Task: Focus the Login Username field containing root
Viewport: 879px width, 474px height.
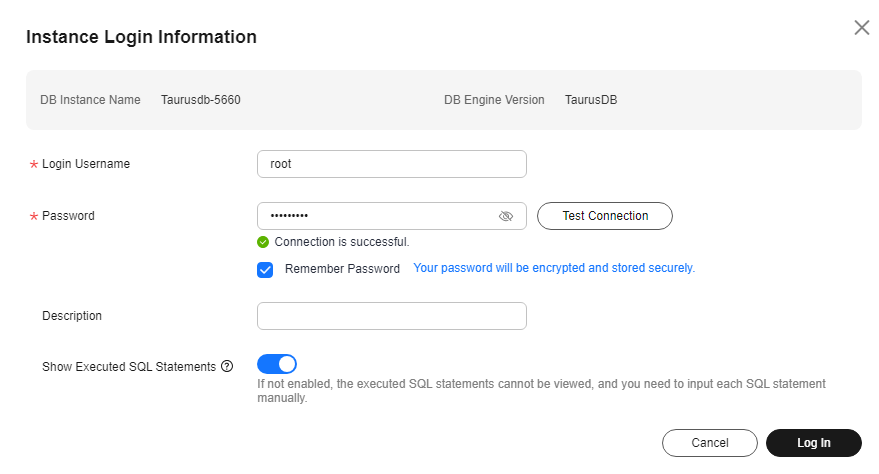Action: (391, 164)
